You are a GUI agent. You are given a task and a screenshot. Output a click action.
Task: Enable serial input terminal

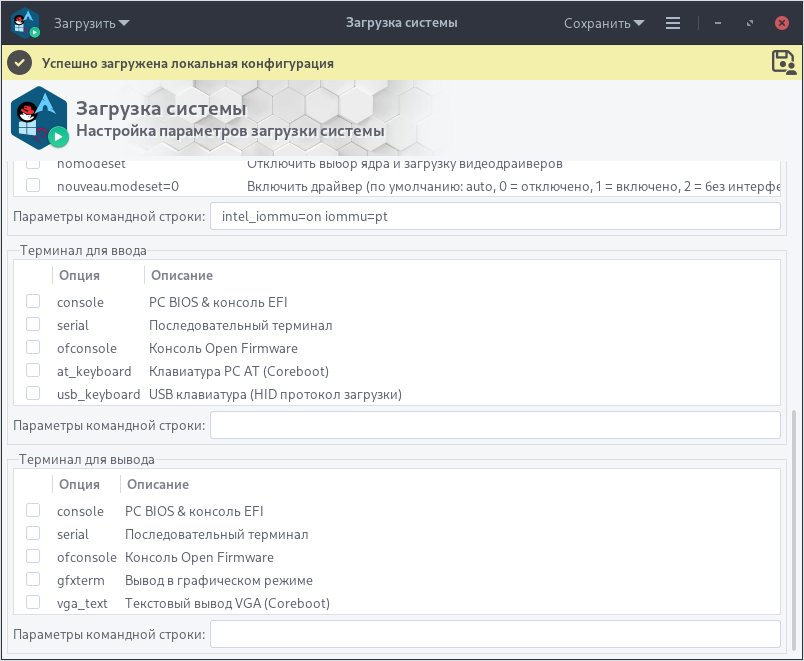32,325
